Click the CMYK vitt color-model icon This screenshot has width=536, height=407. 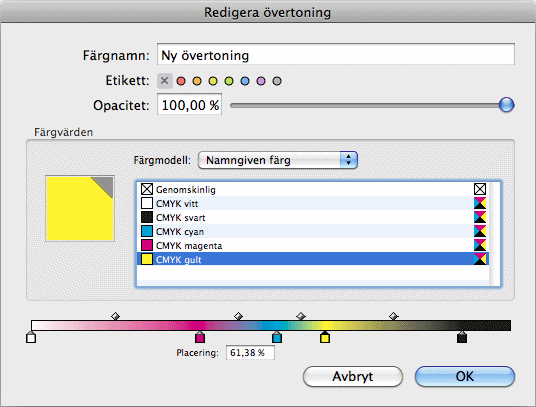tap(480, 203)
